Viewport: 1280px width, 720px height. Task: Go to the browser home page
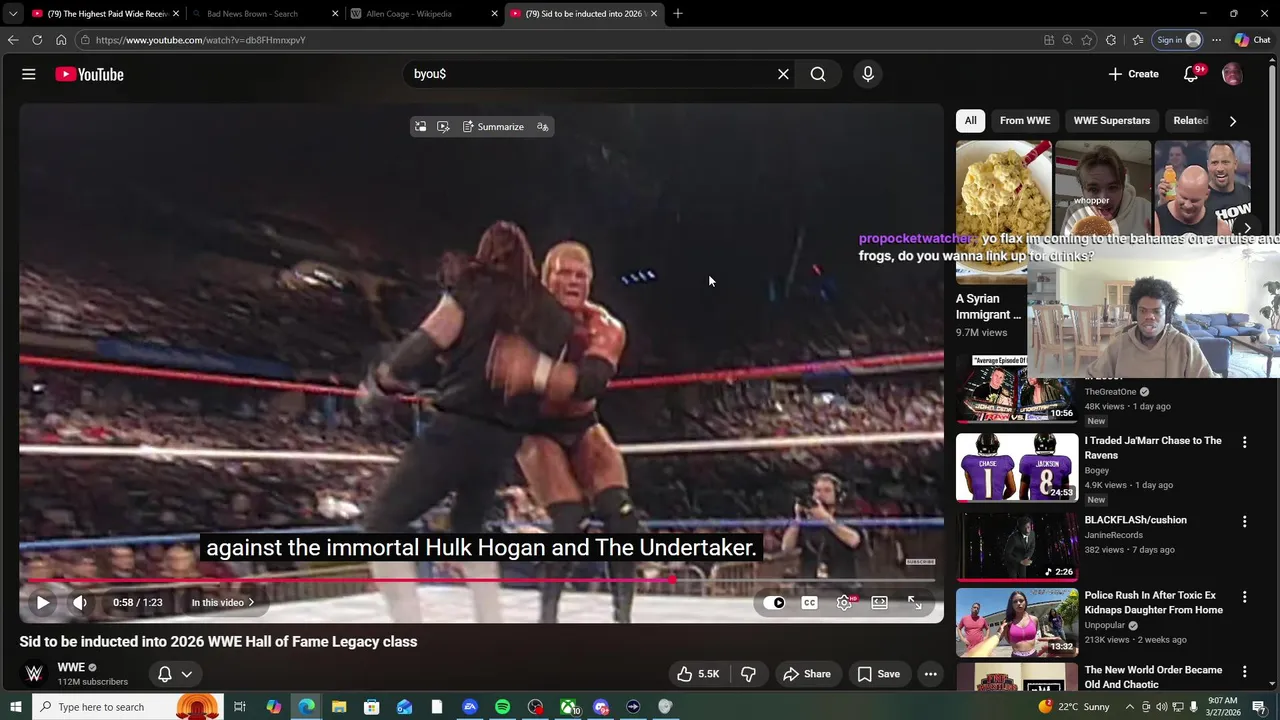[61, 40]
